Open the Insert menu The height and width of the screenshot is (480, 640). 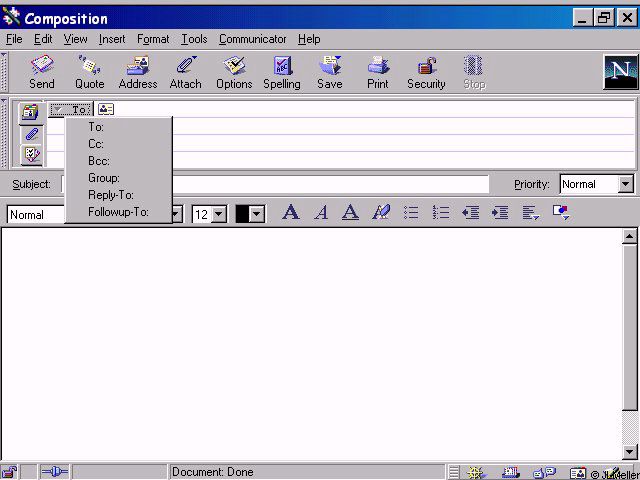click(x=112, y=39)
